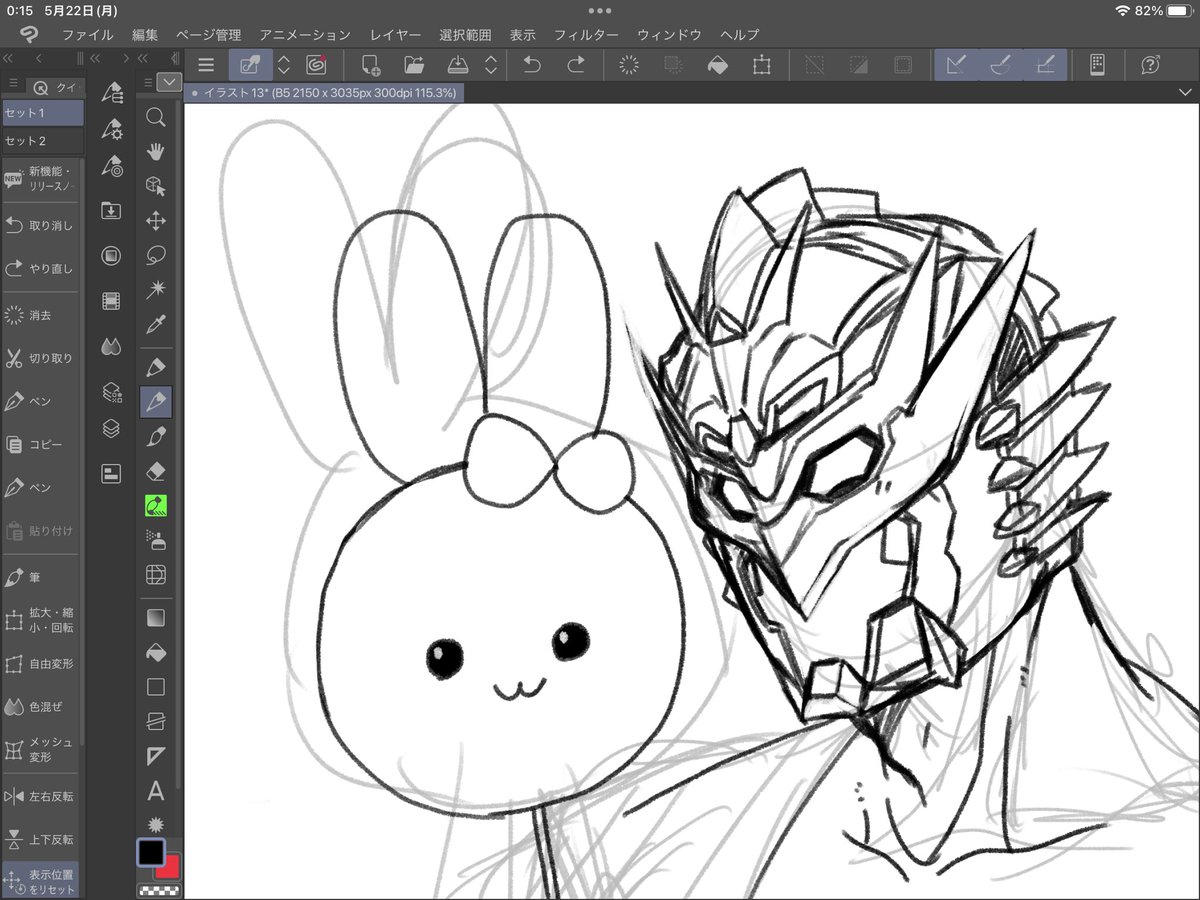Open a file with folder icon
The height and width of the screenshot is (900, 1200).
coord(414,66)
